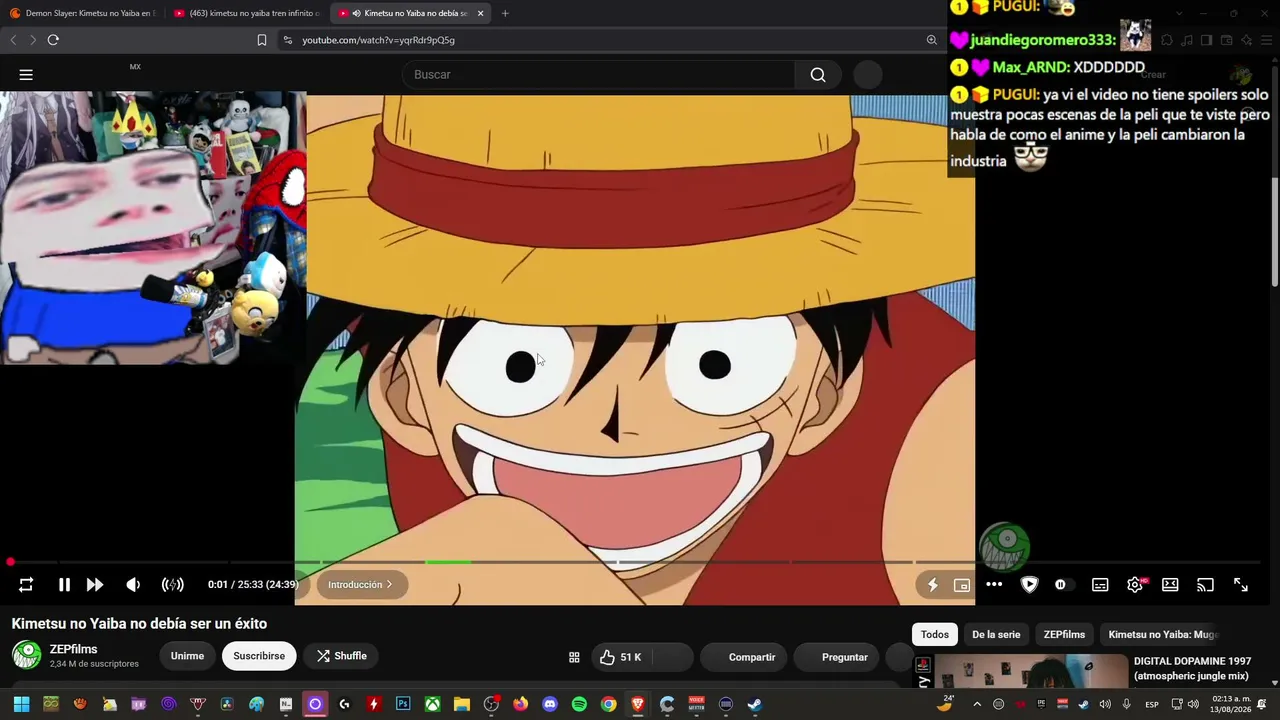Select the Todos filter chip
1280x720 pixels.
click(935, 634)
